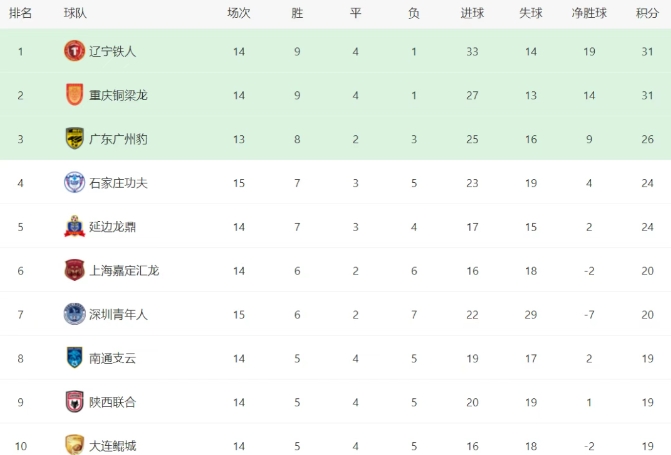Click the 陕西联合 team logo
Viewport: 671px width, 455px height.
[x=74, y=402]
